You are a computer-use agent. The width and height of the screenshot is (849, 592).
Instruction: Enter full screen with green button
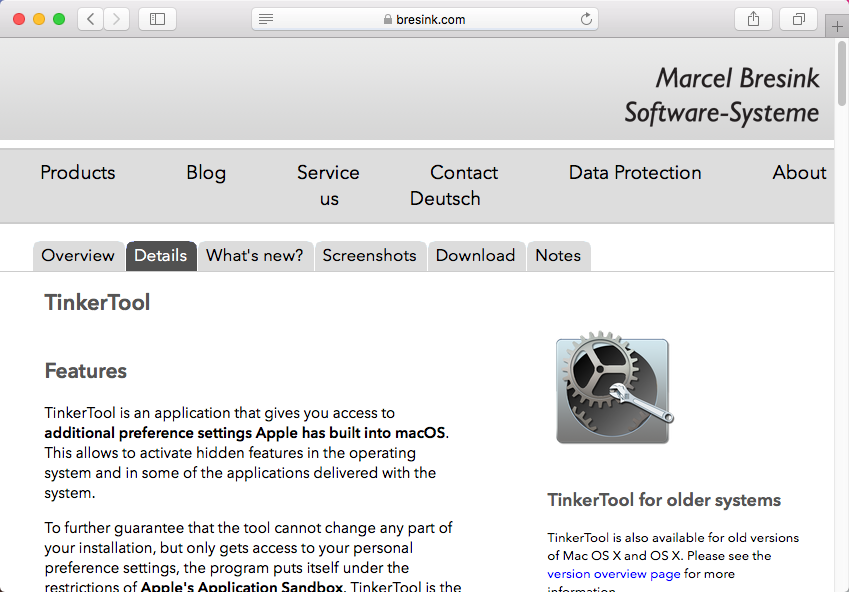click(59, 19)
